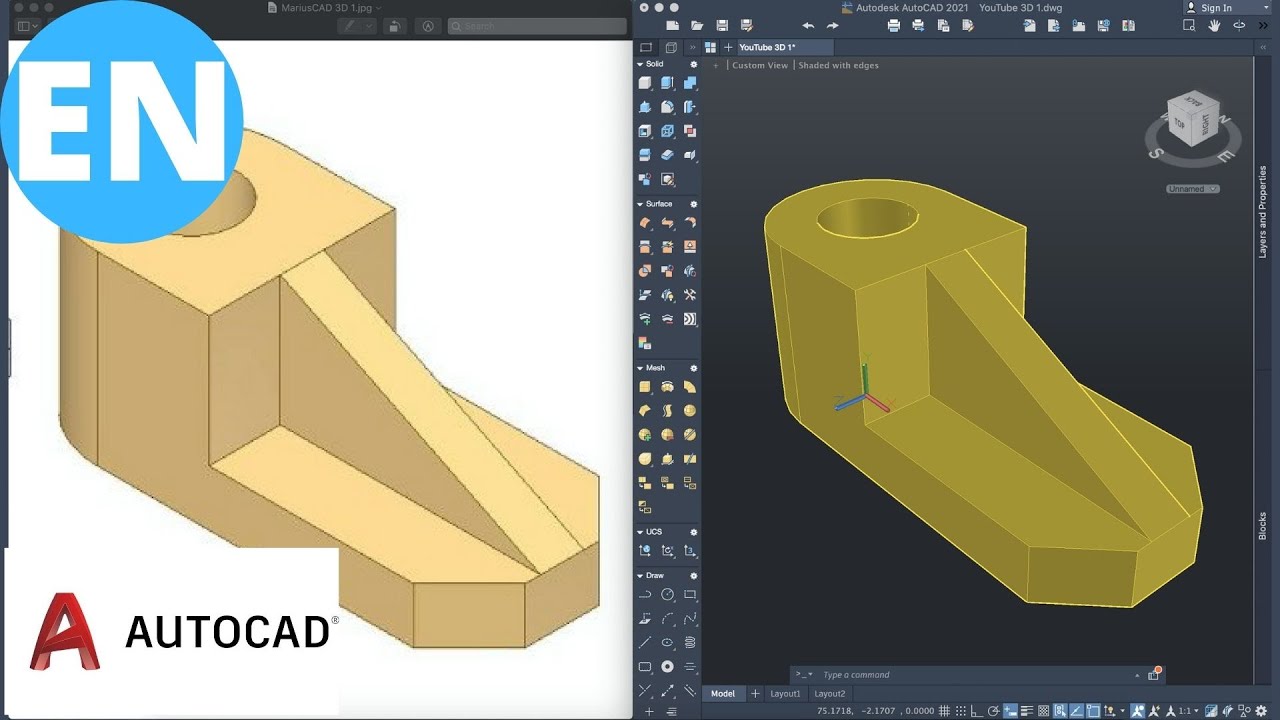Open command line recent commands dropdown
1280x720 pixels.
point(804,675)
